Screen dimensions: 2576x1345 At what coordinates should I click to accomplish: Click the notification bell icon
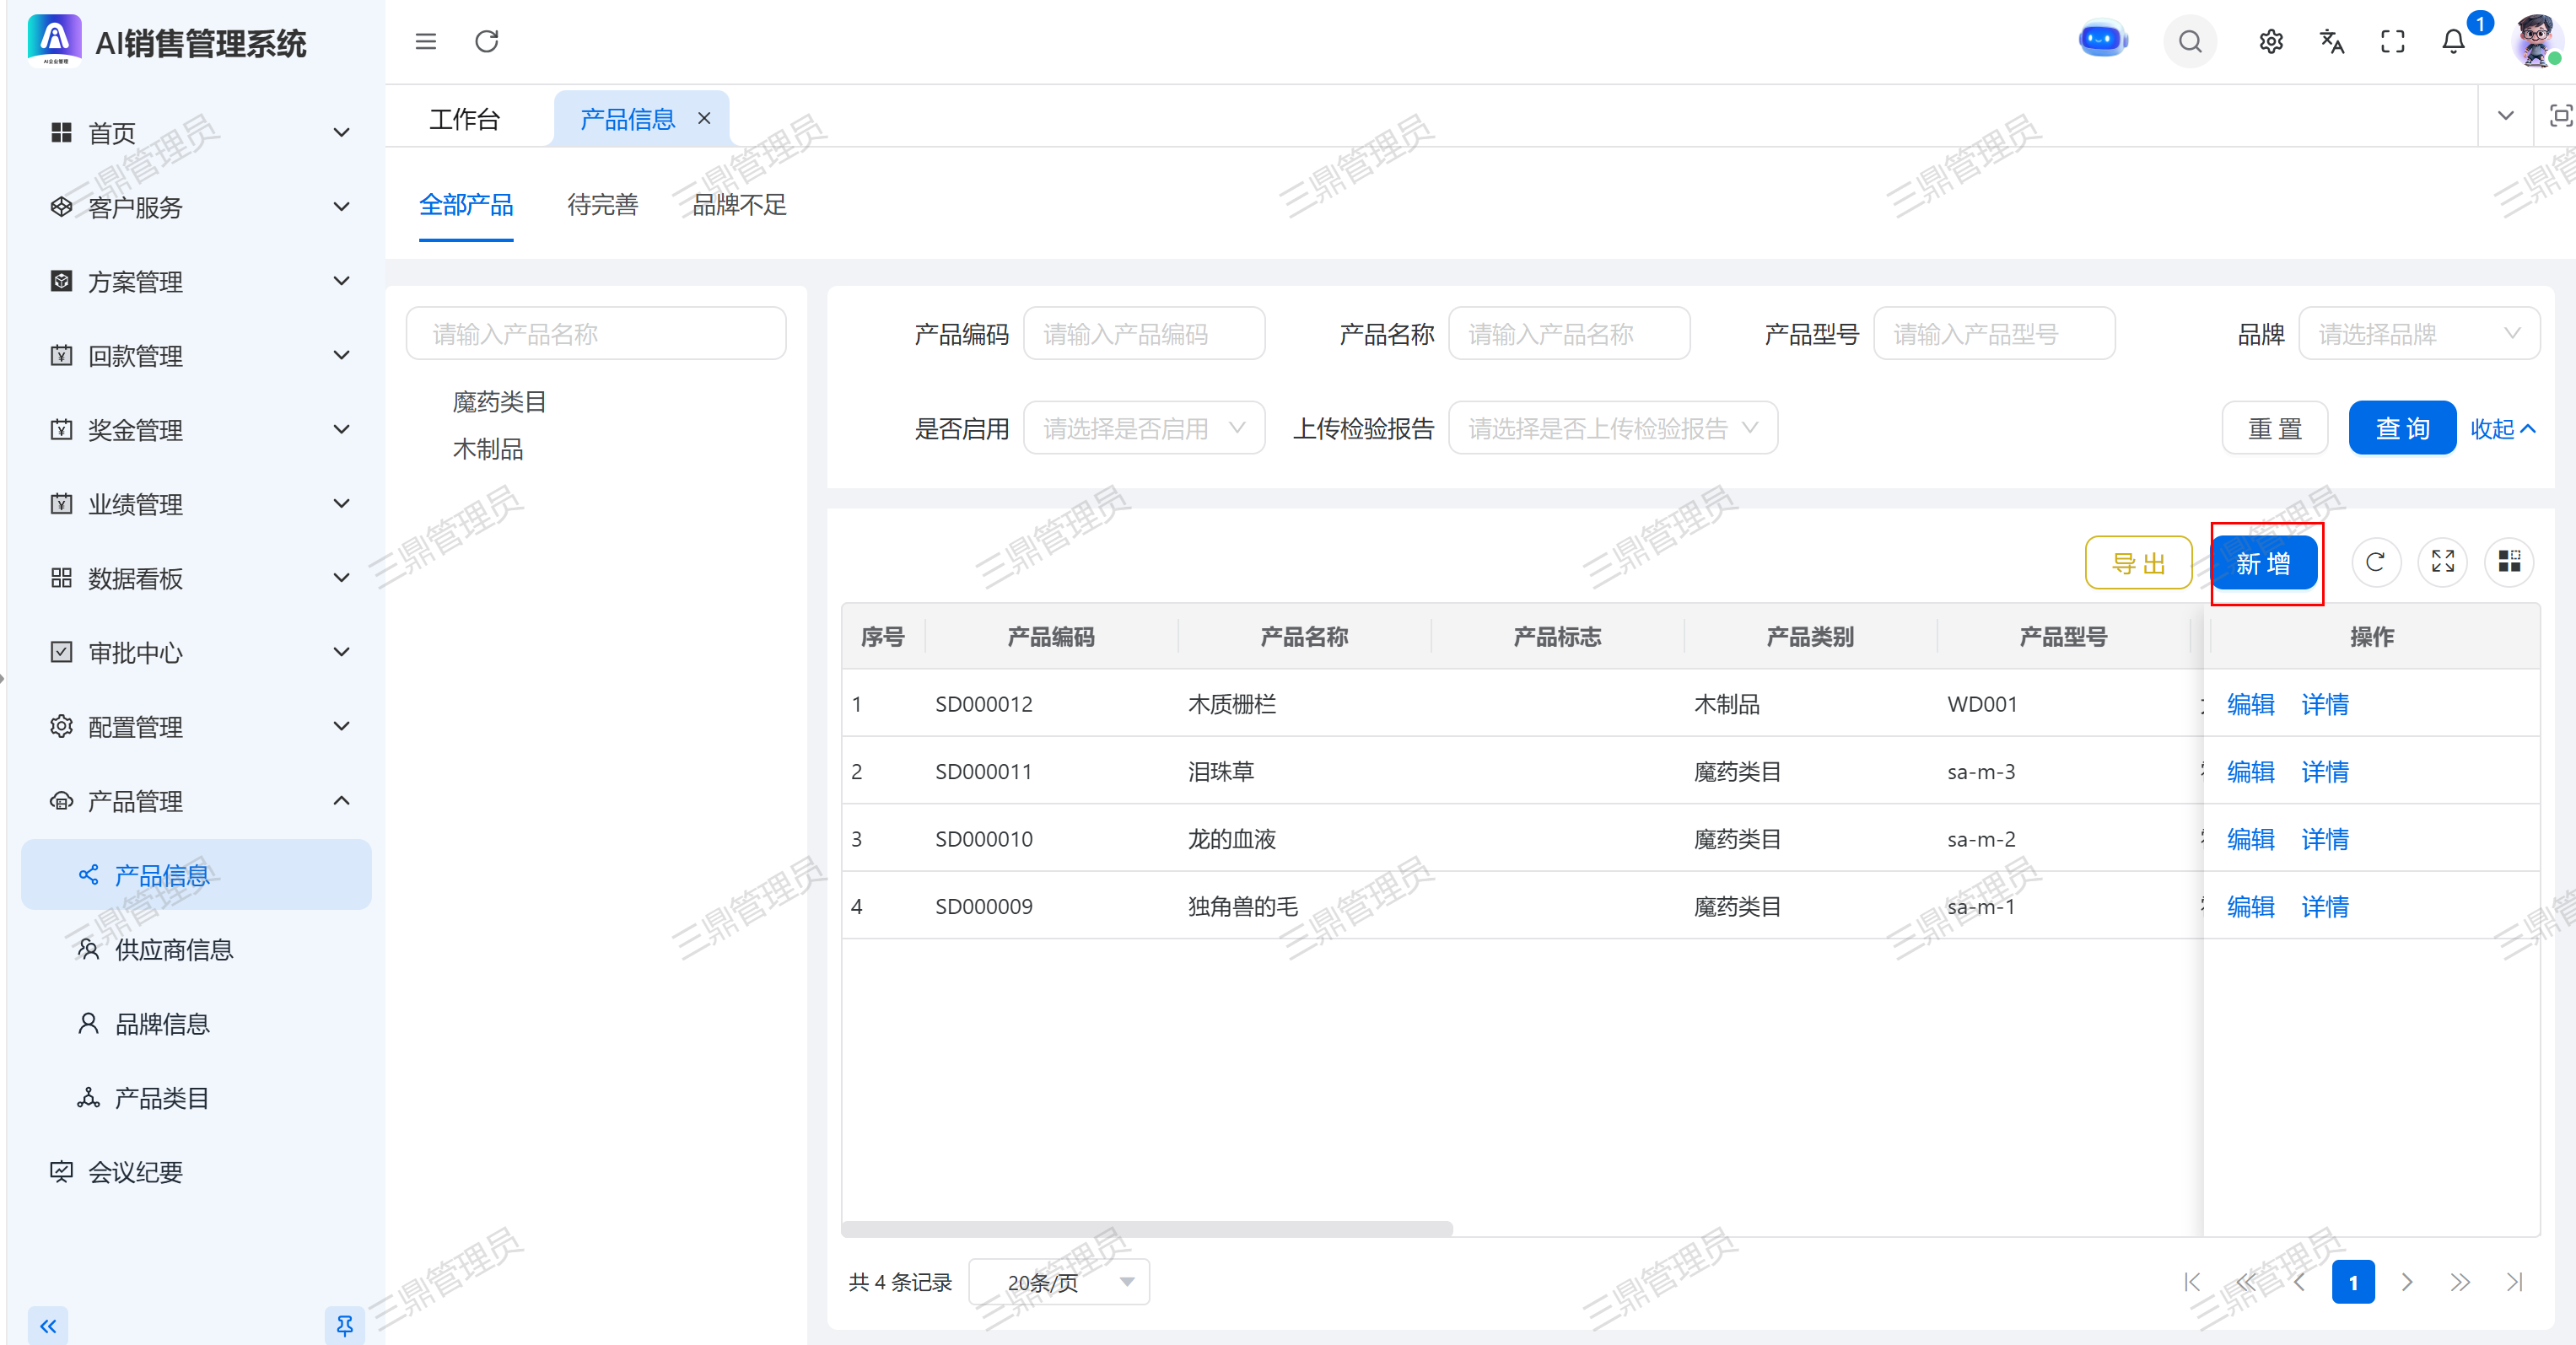click(x=2453, y=41)
